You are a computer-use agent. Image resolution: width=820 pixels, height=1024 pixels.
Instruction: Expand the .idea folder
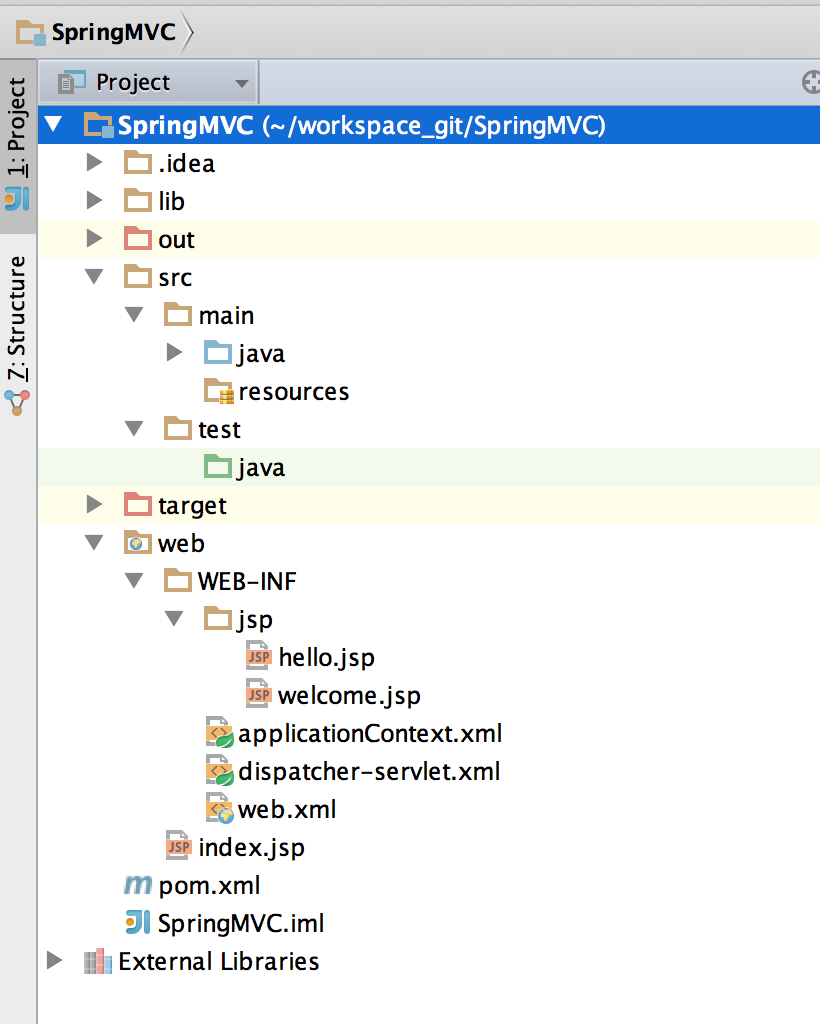pos(95,163)
